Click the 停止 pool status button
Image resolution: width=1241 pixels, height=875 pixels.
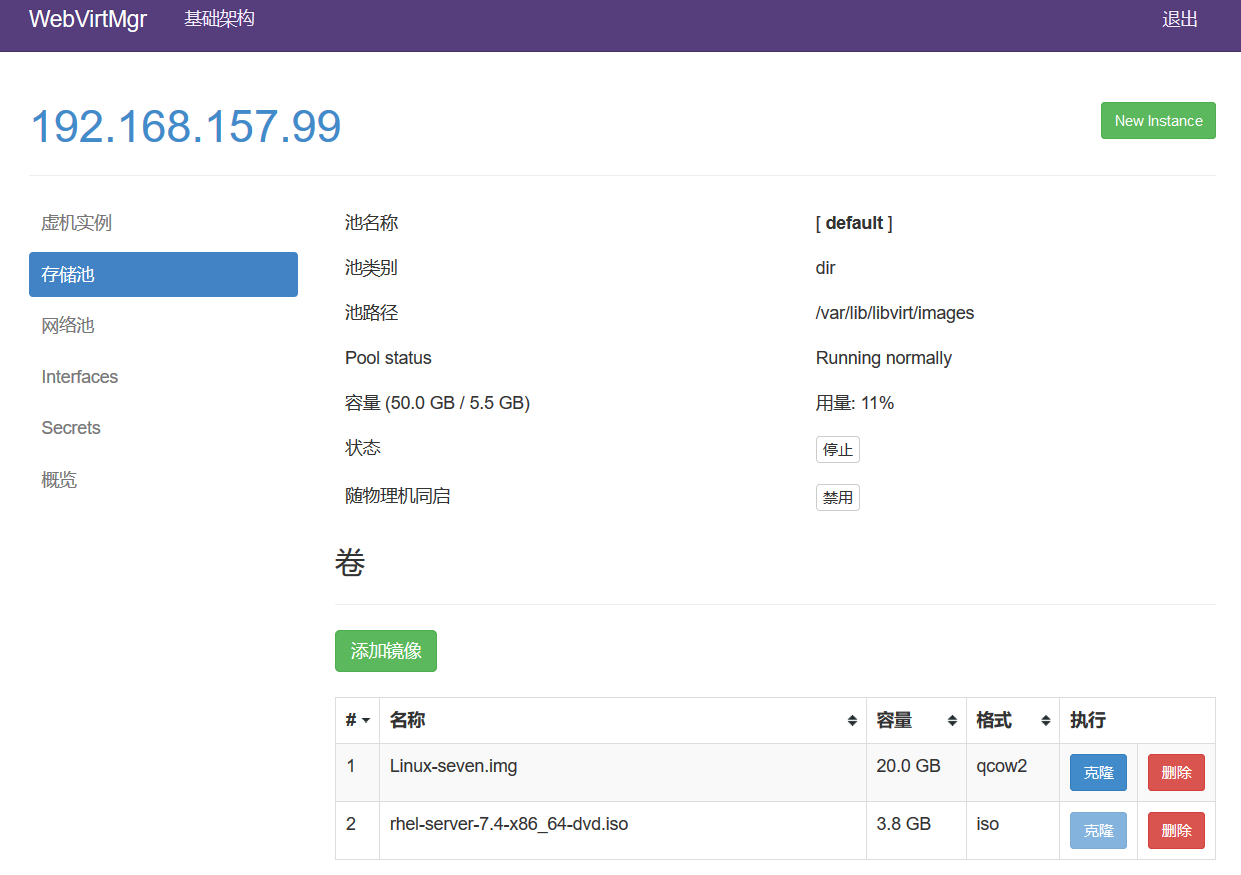coord(838,450)
